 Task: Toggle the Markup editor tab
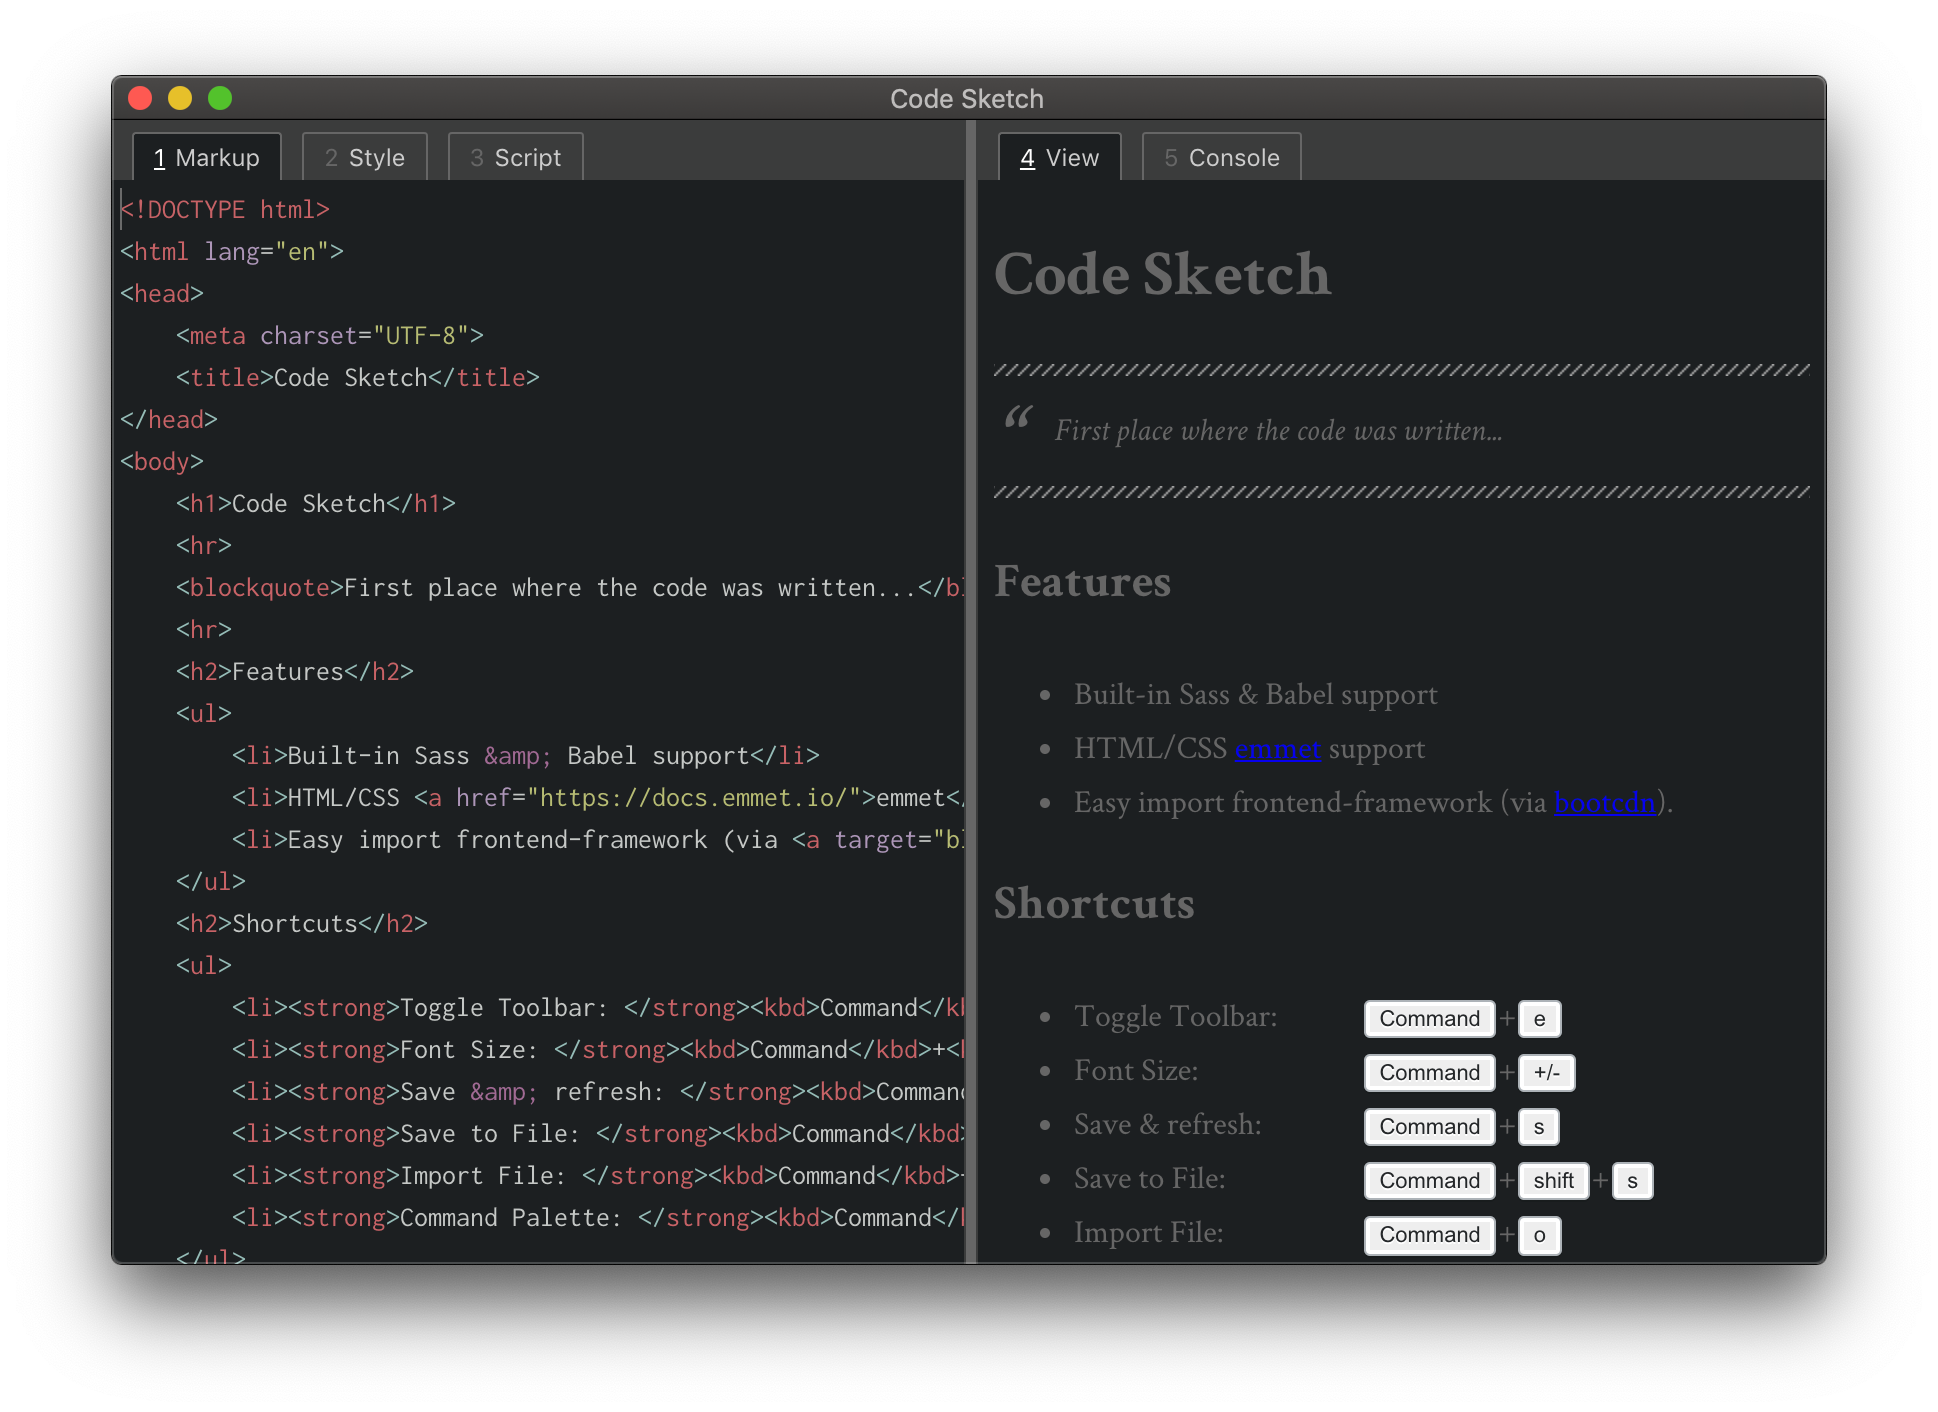[x=206, y=158]
